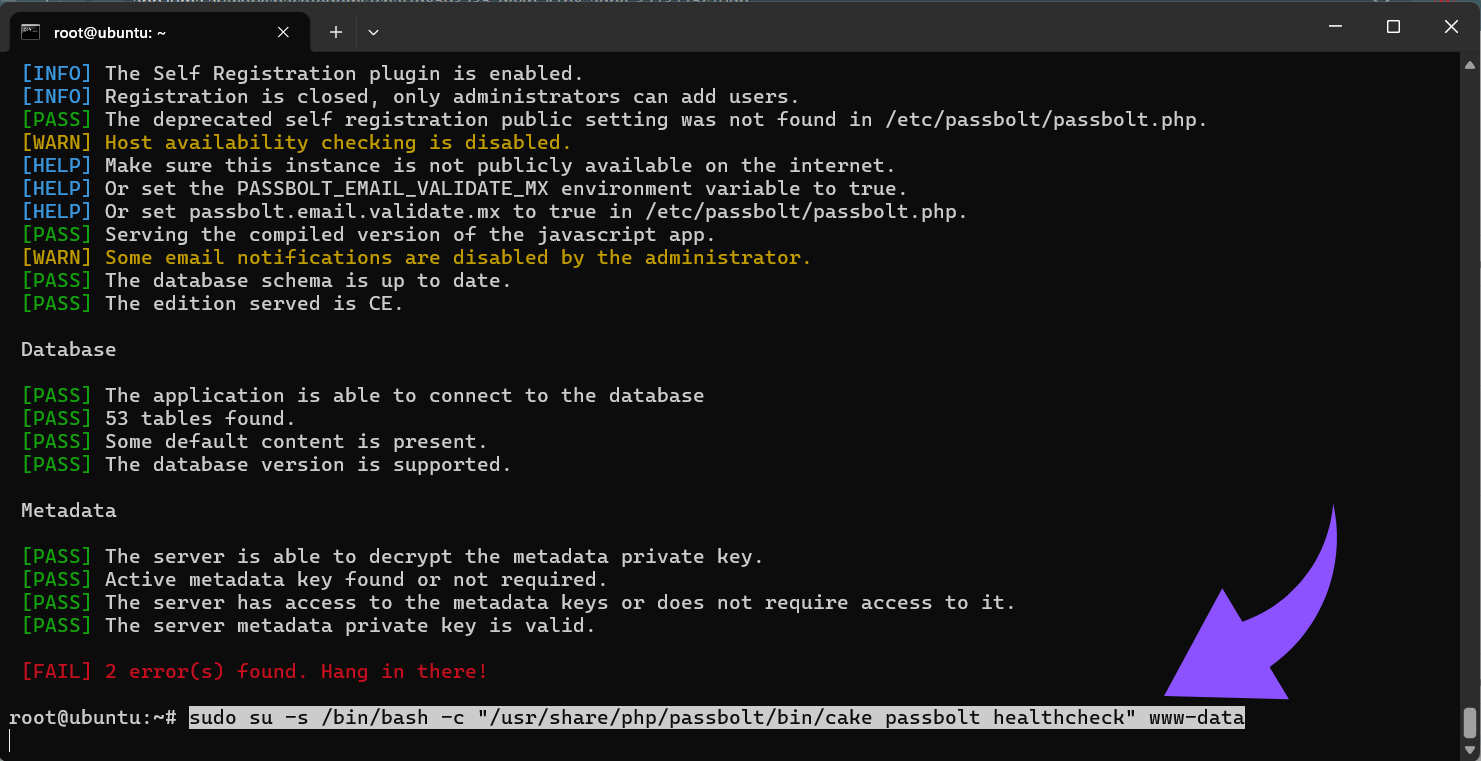1481x761 pixels.
Task: Minimize the terminal window
Action: click(1334, 27)
